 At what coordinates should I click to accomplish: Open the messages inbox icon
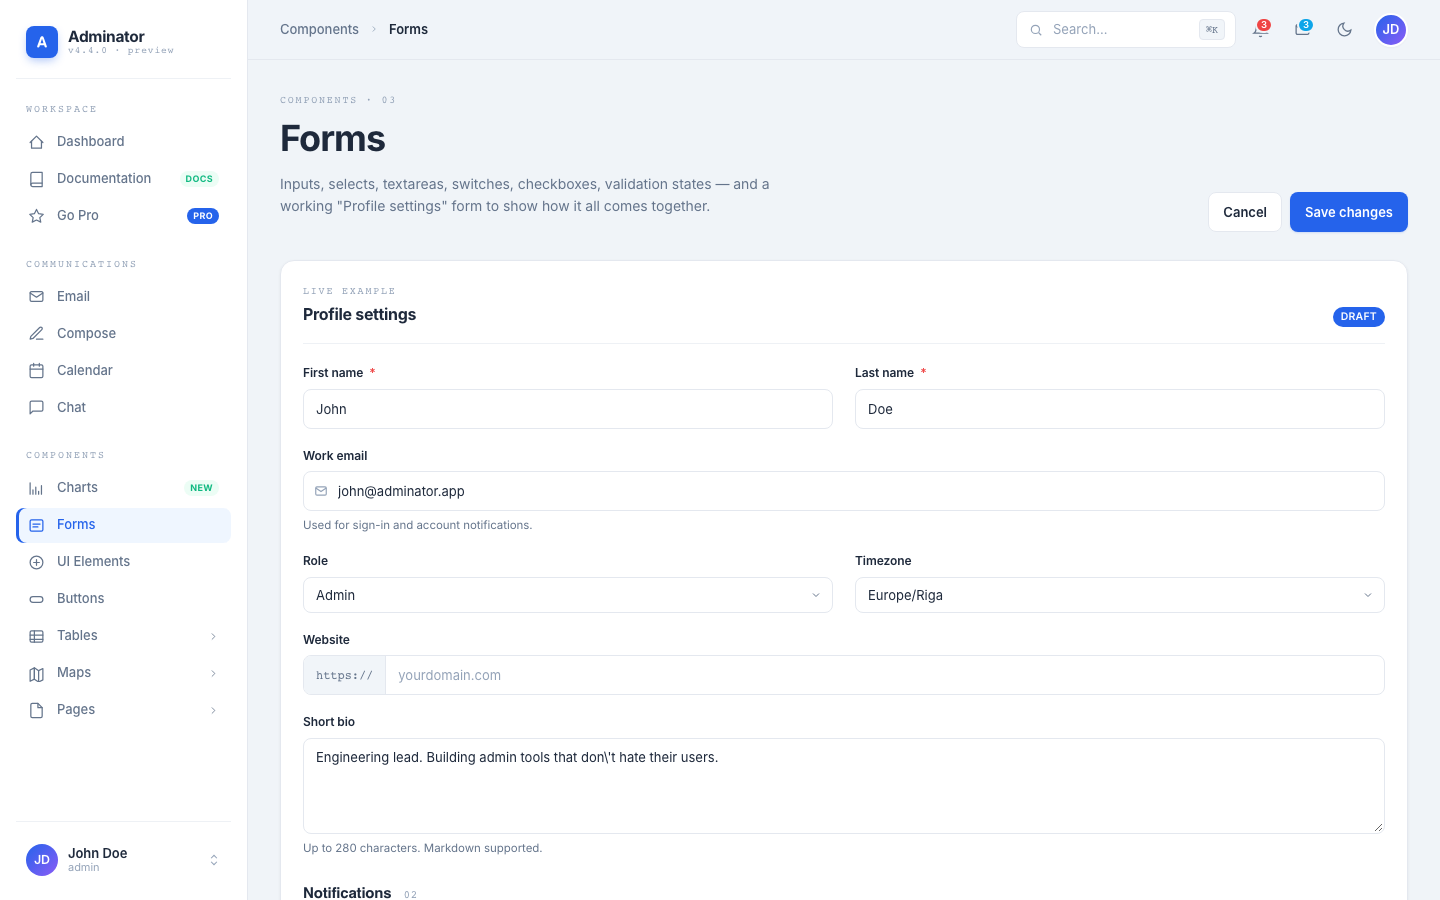1302,30
